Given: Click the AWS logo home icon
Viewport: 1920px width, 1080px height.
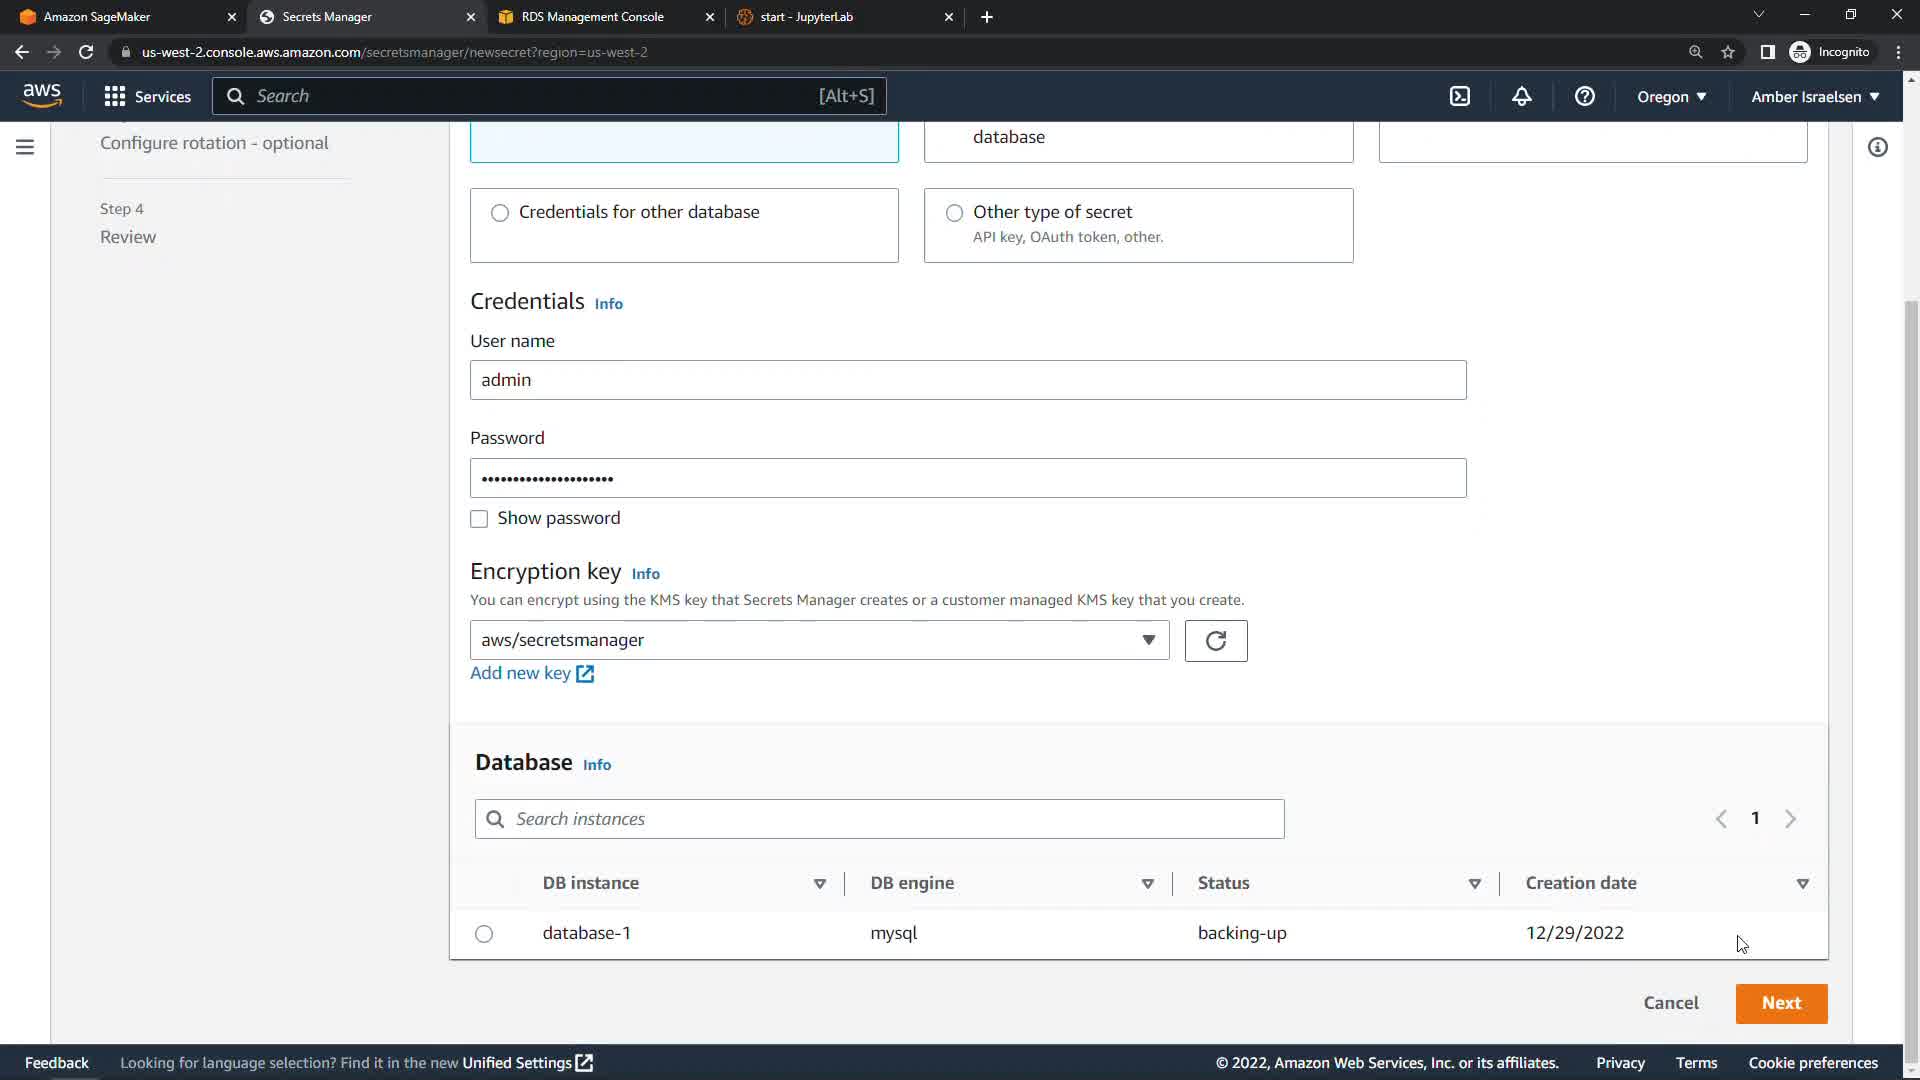Looking at the screenshot, I should [x=42, y=96].
